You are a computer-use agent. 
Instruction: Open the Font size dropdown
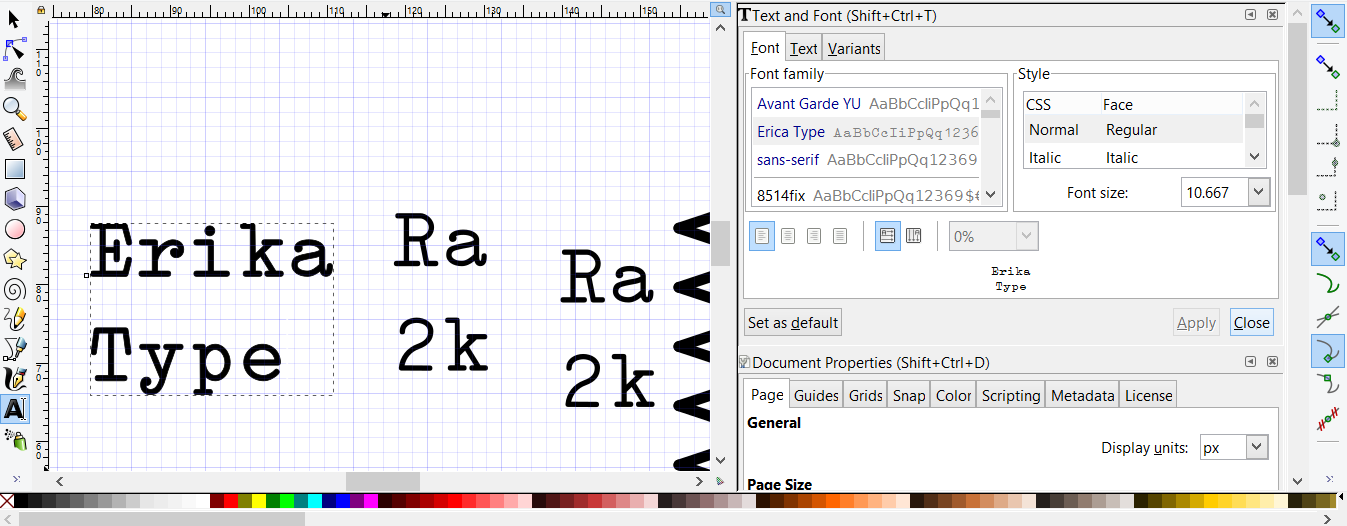(1259, 192)
